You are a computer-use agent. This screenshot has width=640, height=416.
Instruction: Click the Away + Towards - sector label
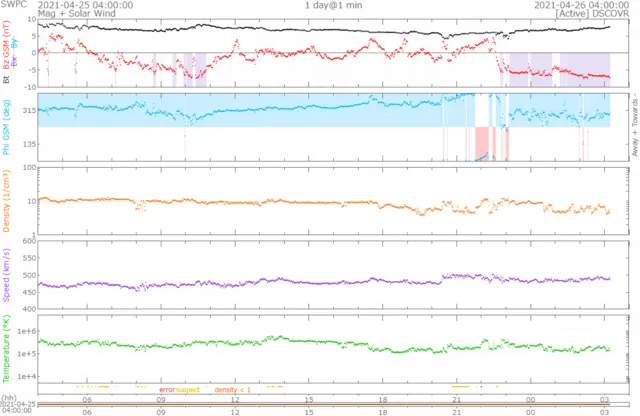pyautogui.click(x=633, y=126)
